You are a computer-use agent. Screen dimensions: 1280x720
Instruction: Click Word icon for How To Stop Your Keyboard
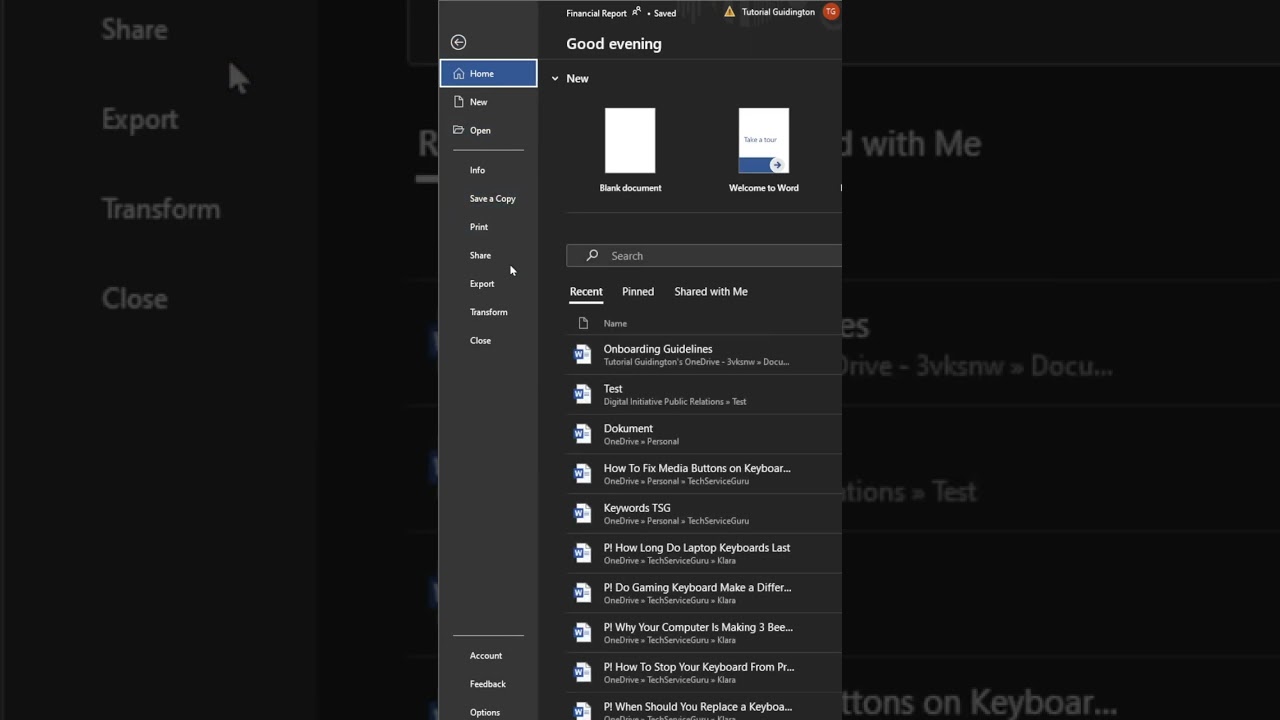click(582, 672)
